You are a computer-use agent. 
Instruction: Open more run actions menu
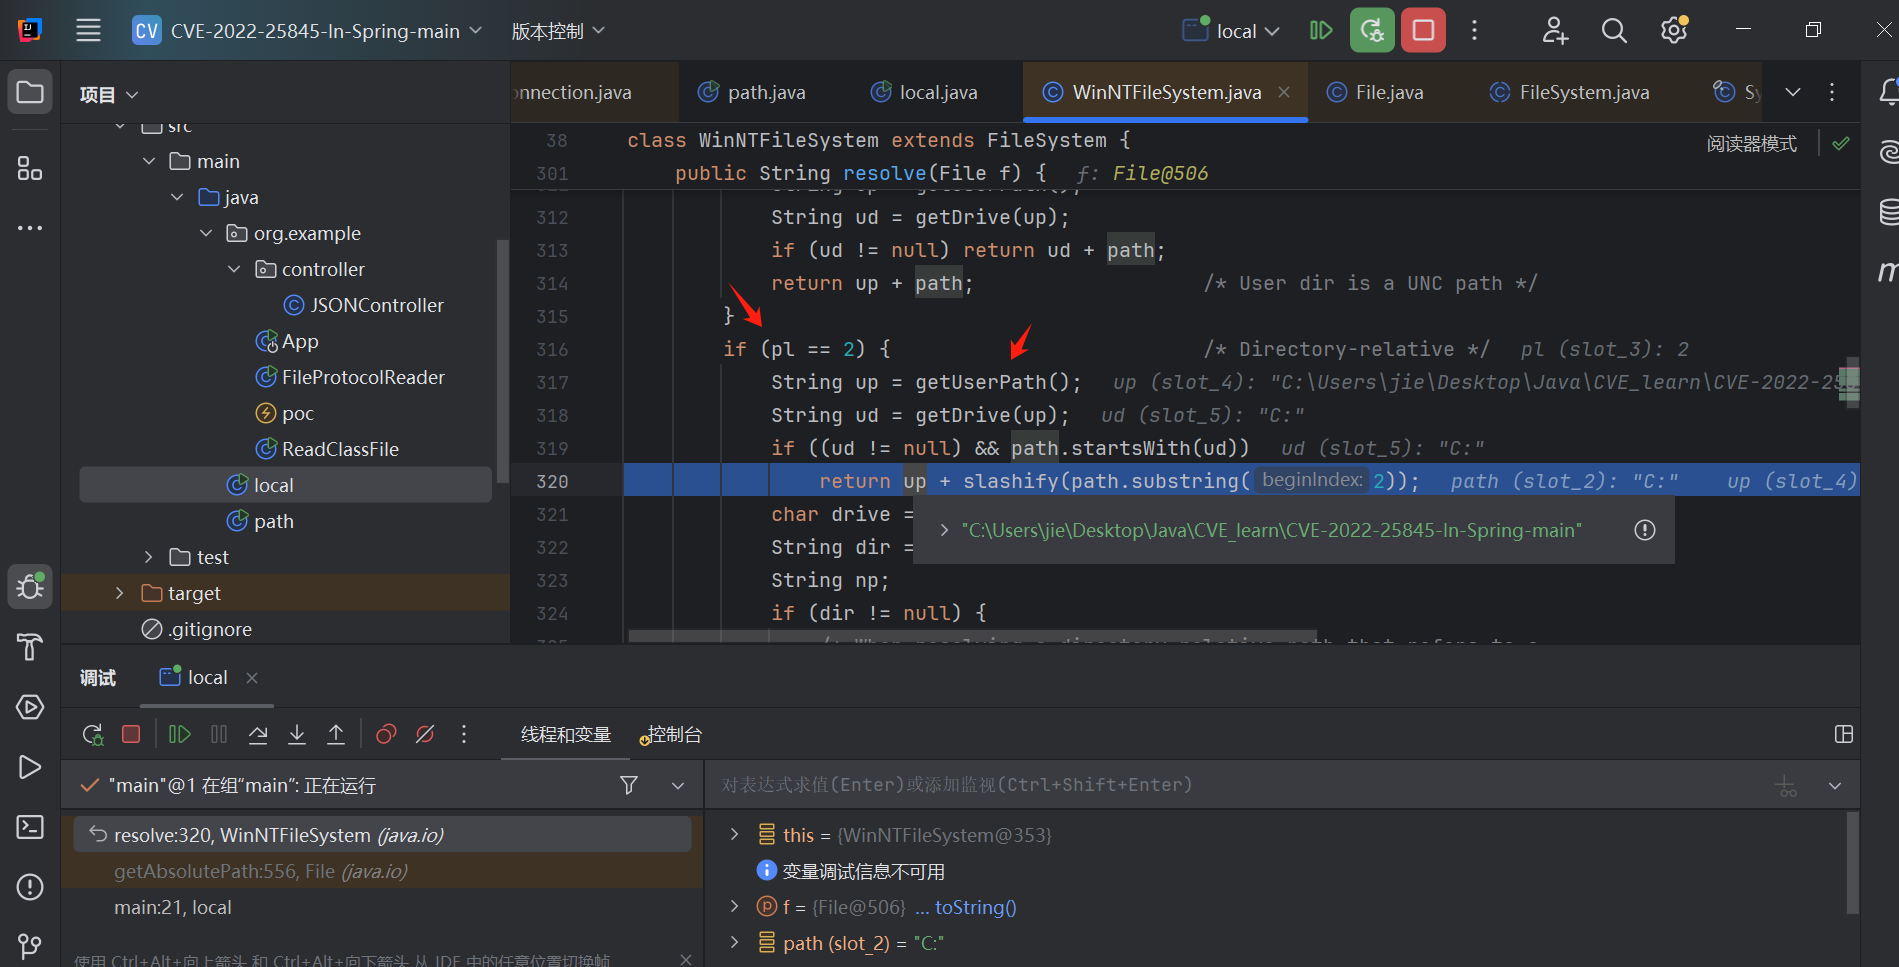pyautogui.click(x=1474, y=30)
